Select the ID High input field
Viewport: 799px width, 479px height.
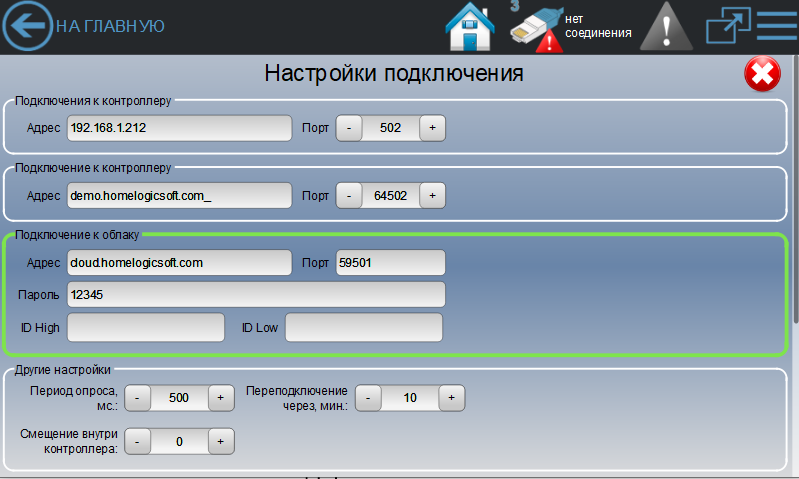point(145,327)
